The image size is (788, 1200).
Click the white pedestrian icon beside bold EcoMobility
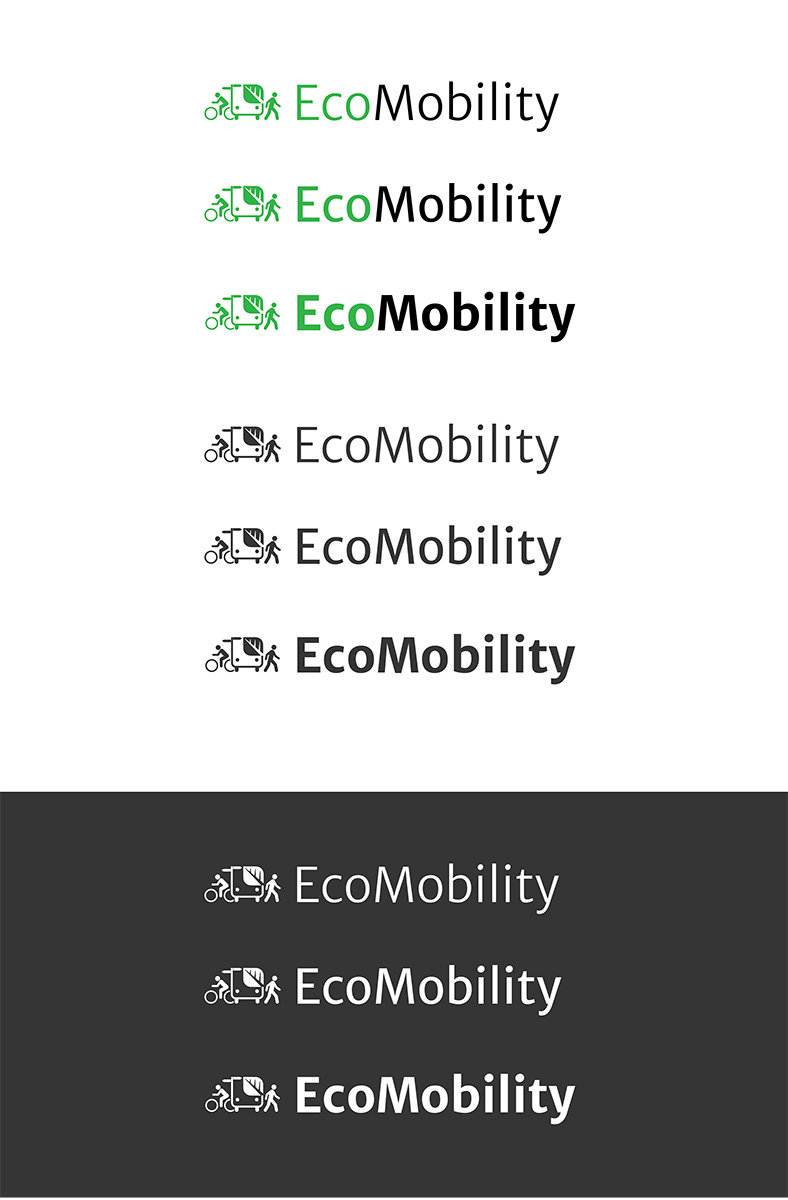[271, 1097]
